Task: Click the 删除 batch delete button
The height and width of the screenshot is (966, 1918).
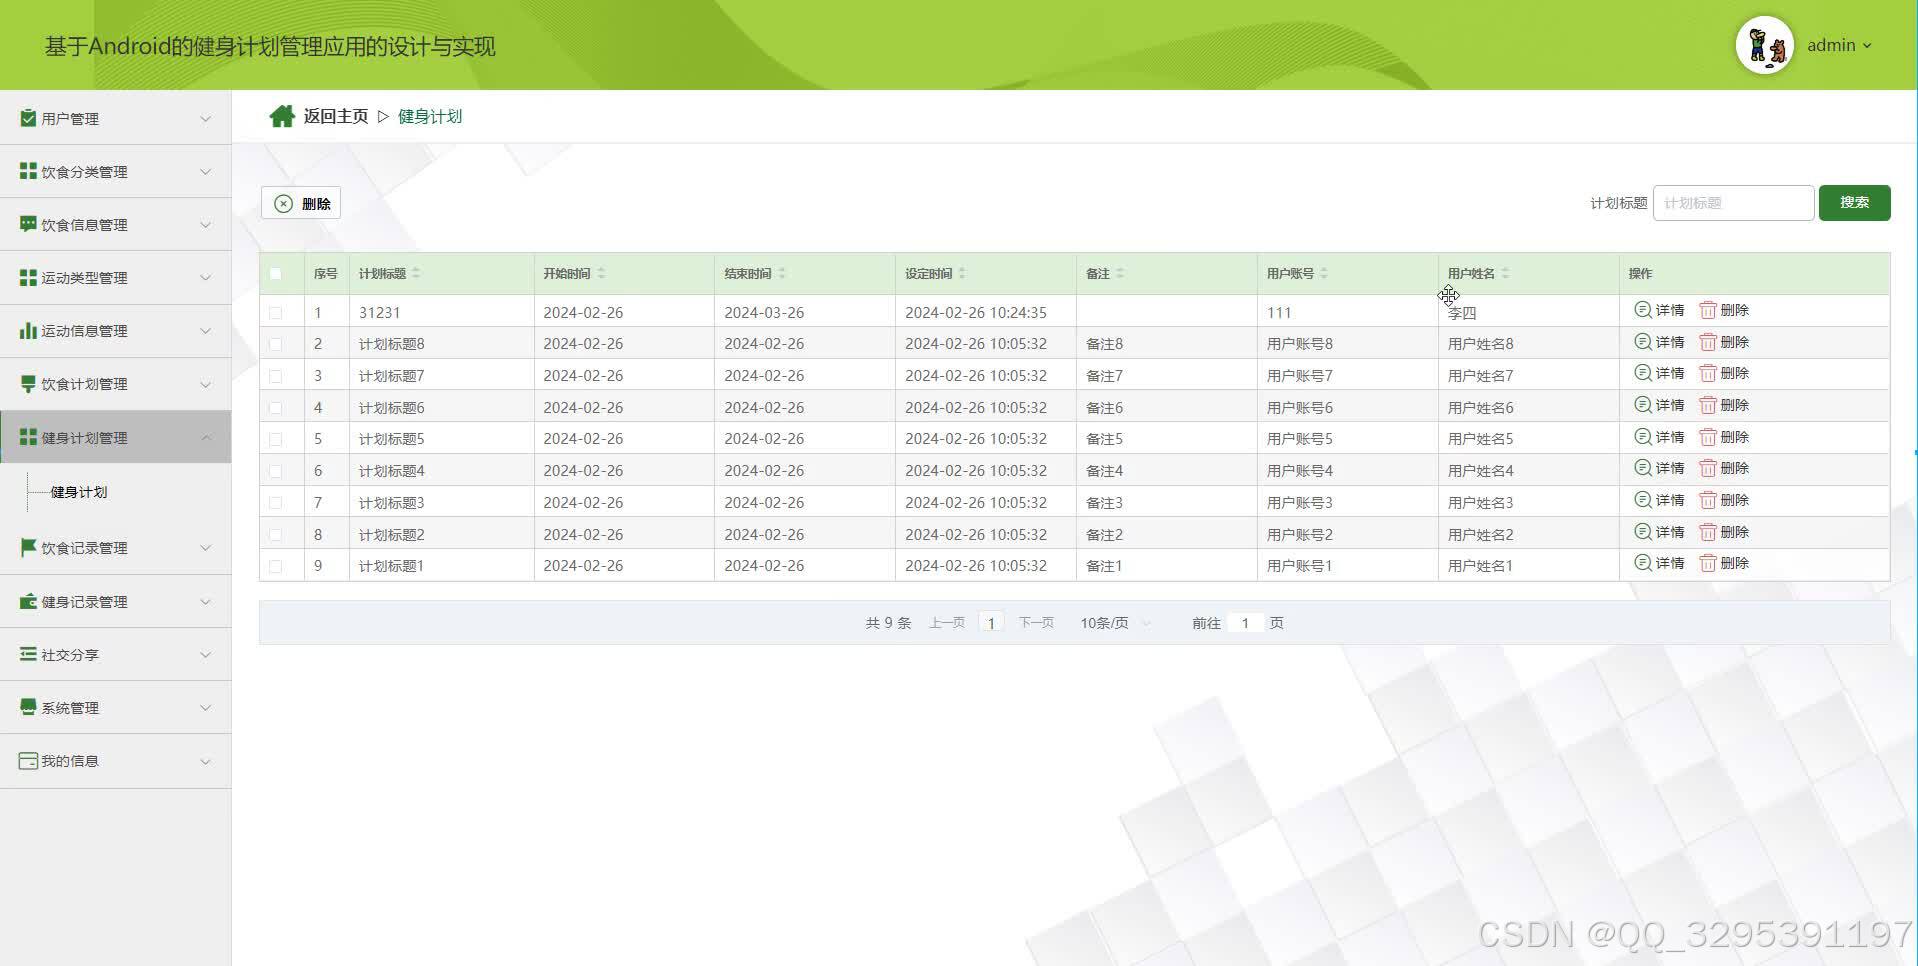Action: coord(301,203)
